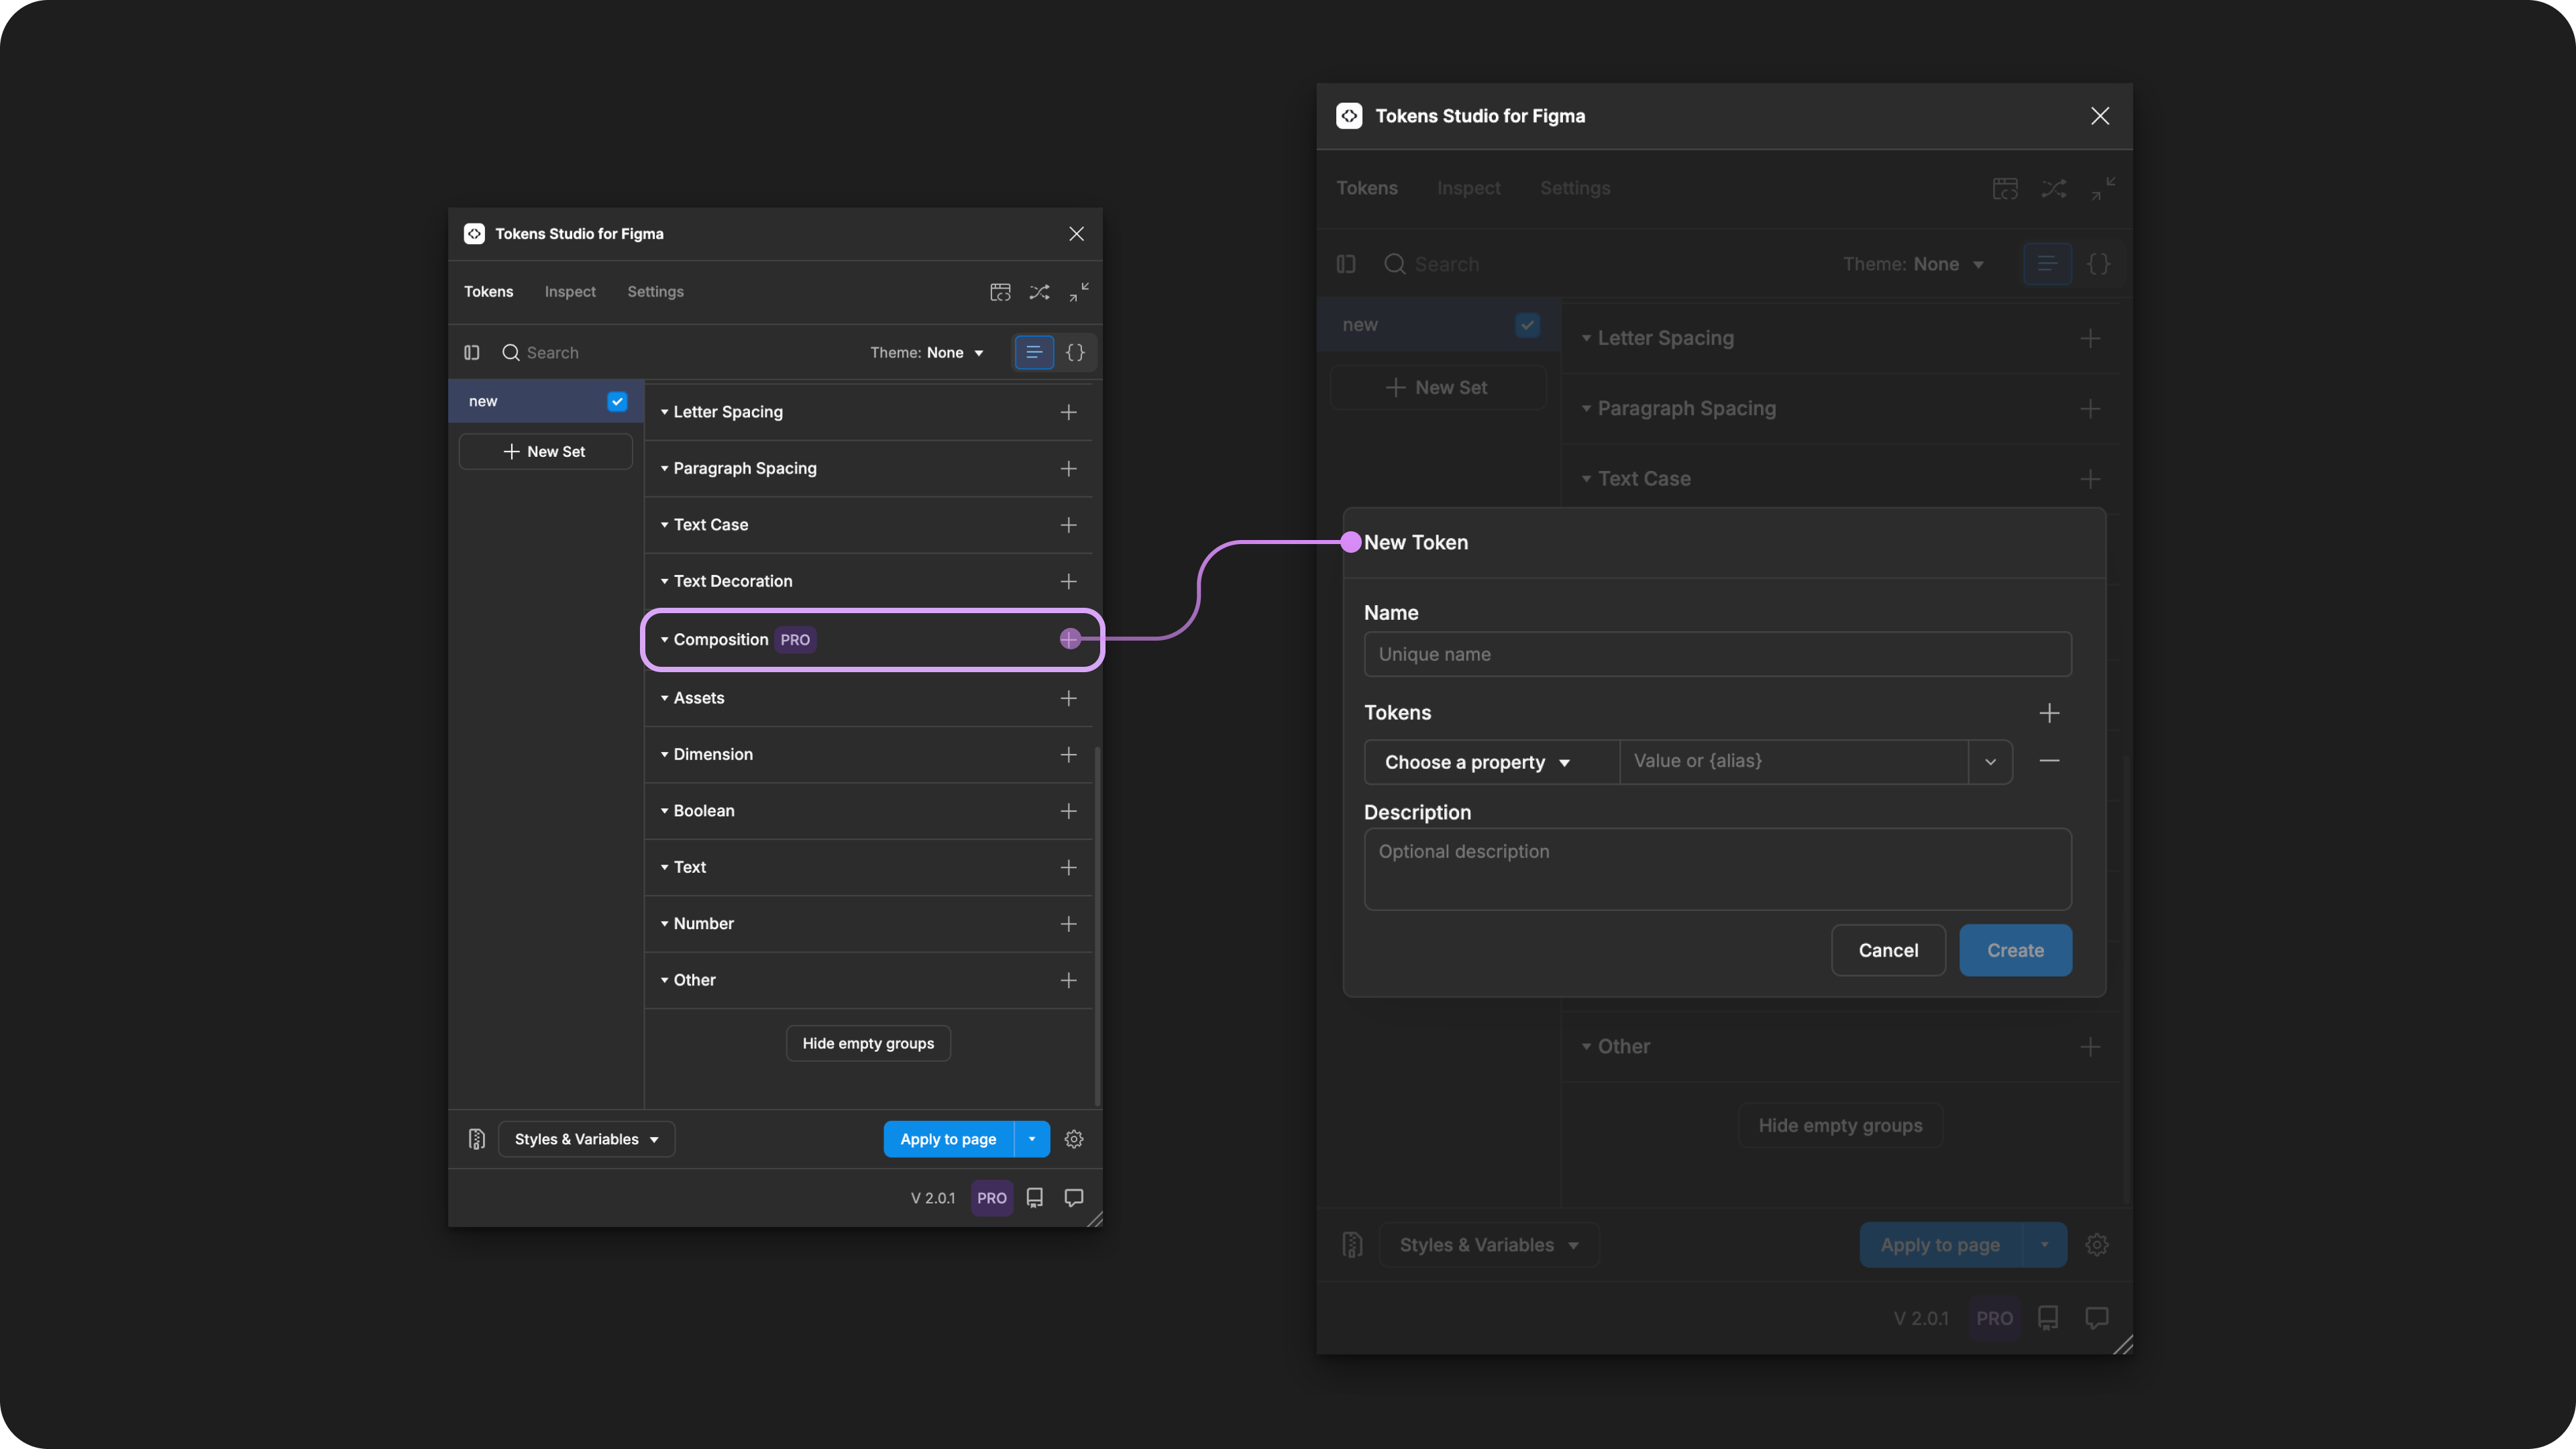Select the 'new' token set in left window
The image size is (2576, 1449).
click(546, 401)
